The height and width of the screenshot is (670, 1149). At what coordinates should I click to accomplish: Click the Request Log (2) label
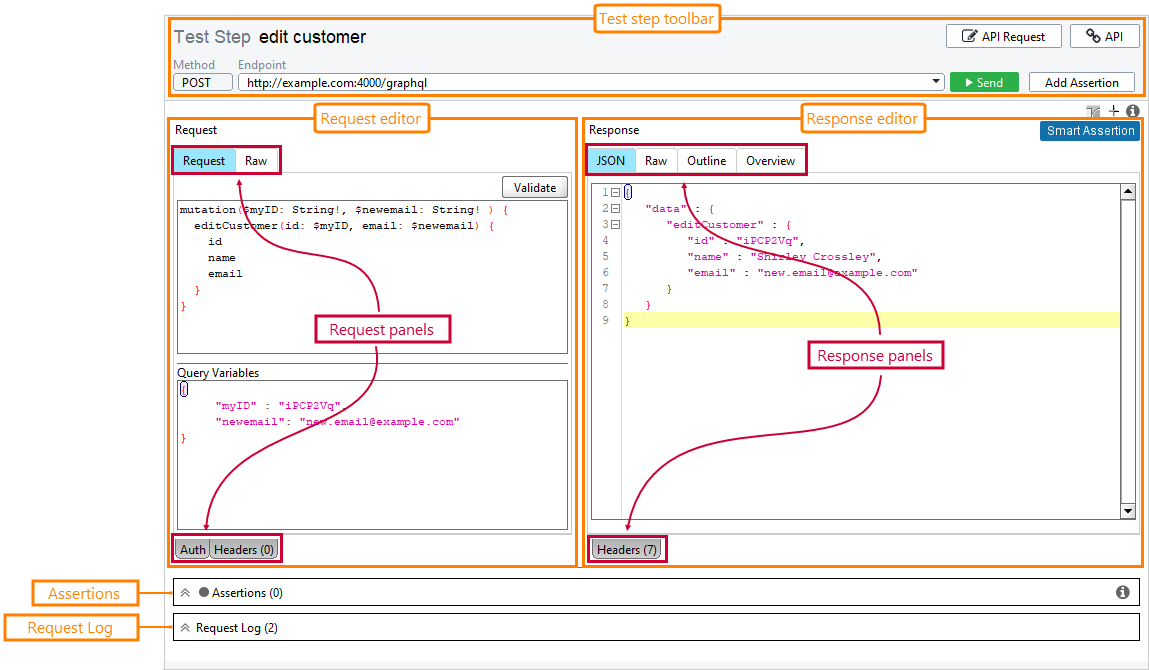click(x=237, y=627)
